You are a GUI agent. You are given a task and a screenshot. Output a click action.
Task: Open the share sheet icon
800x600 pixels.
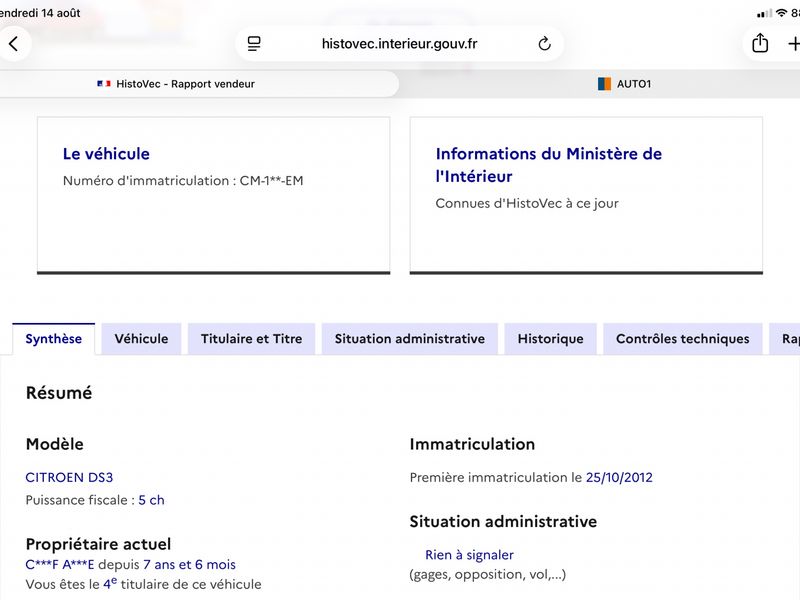[x=760, y=43]
